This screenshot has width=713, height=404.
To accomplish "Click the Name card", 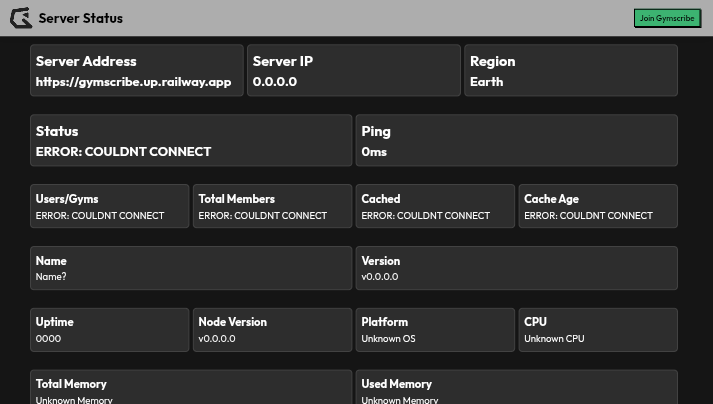I will (x=190, y=268).
